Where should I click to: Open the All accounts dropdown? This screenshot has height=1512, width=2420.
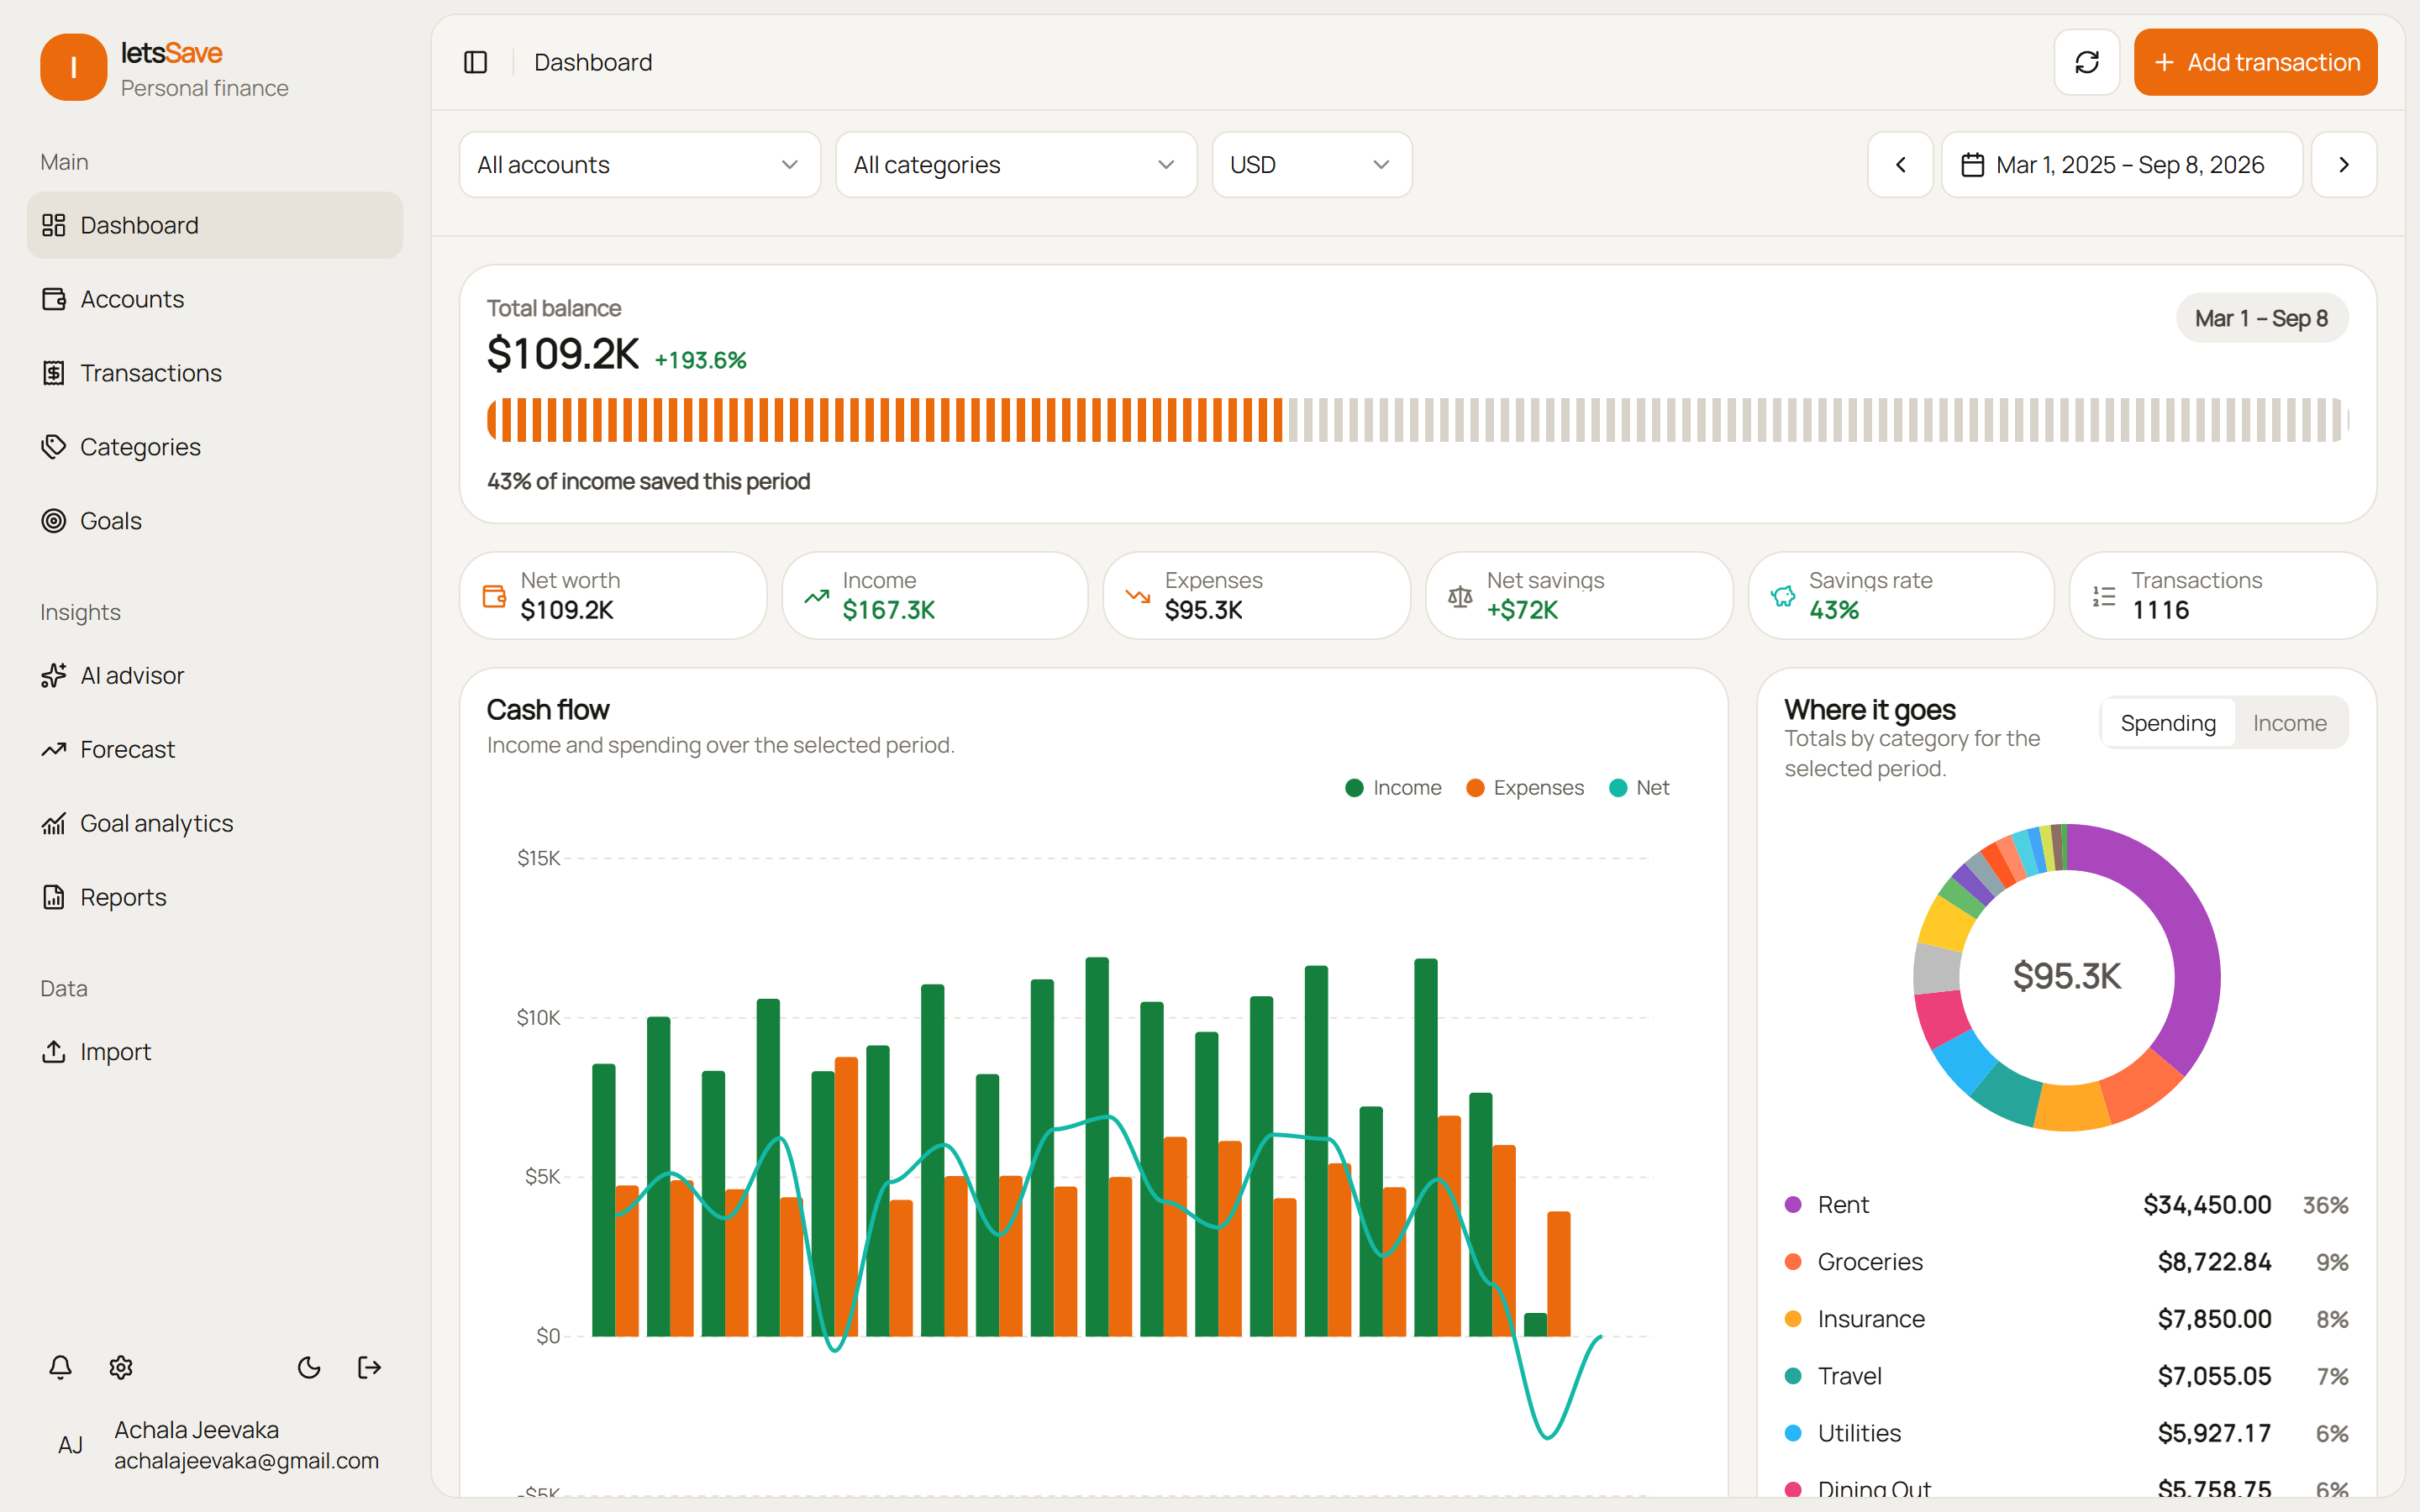[x=640, y=165]
